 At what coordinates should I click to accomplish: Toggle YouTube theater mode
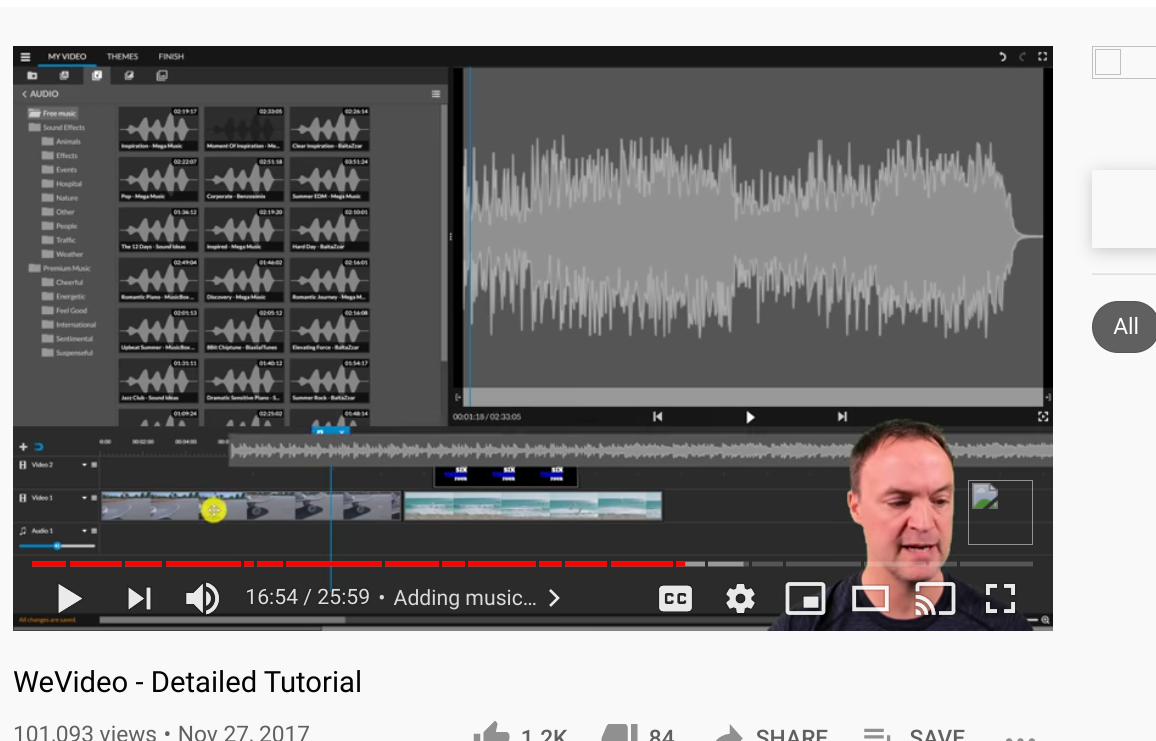(870, 599)
